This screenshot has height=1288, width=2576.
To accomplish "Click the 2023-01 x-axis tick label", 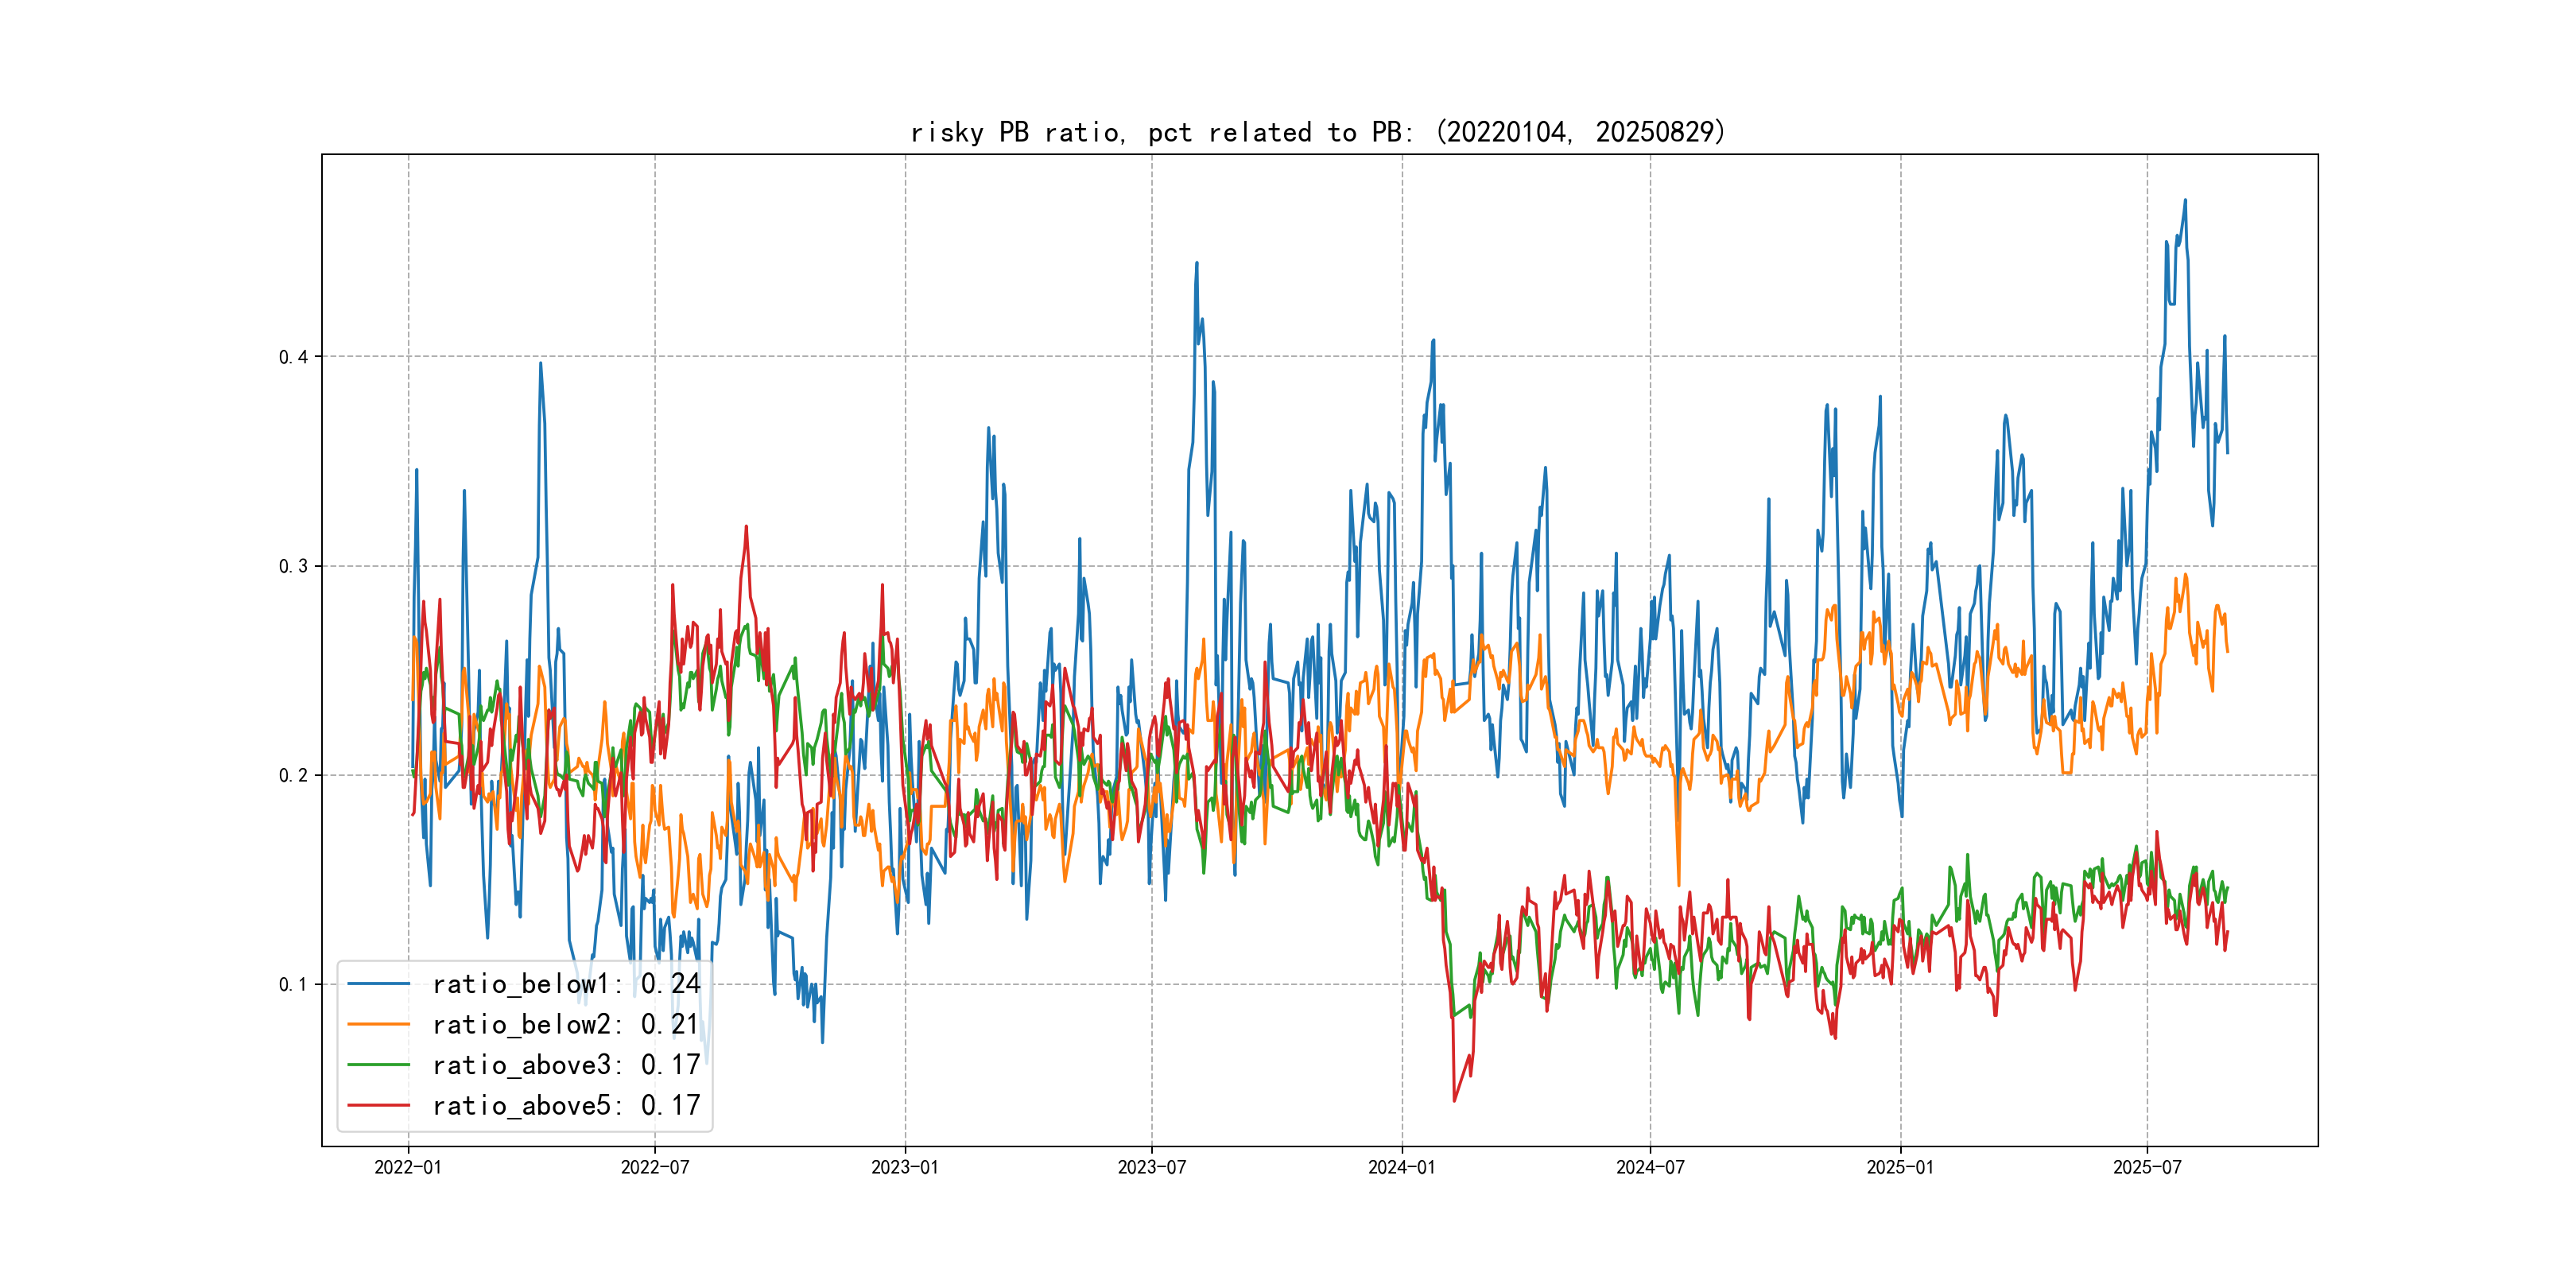I will click(905, 1167).
